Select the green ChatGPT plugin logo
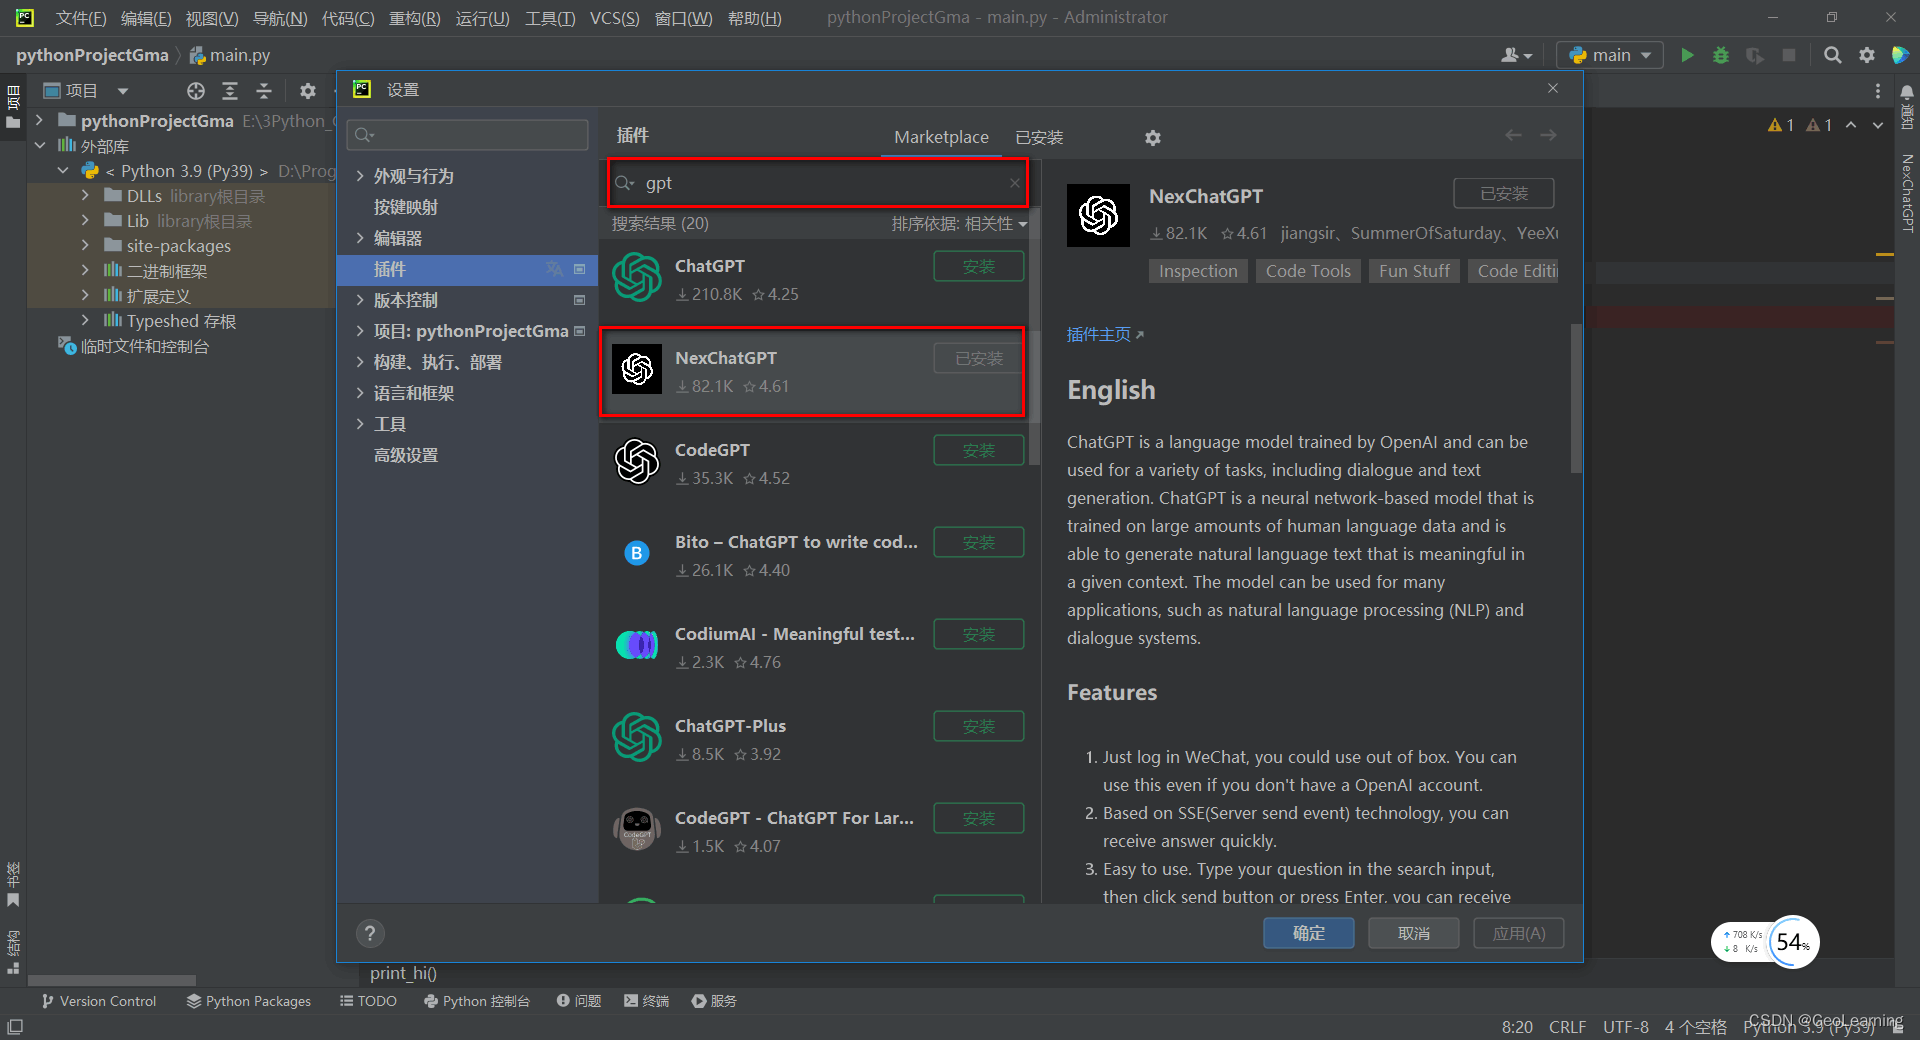1920x1040 pixels. pos(637,277)
